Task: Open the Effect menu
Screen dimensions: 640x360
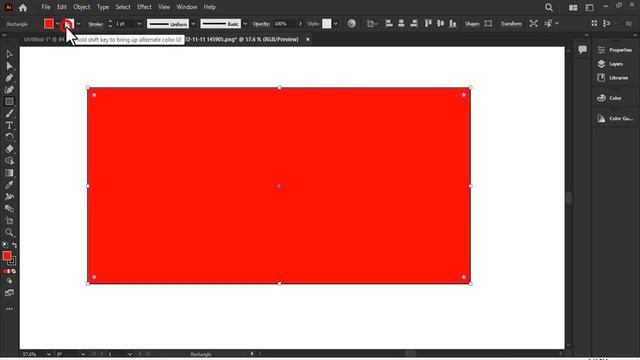Action: coord(144,7)
